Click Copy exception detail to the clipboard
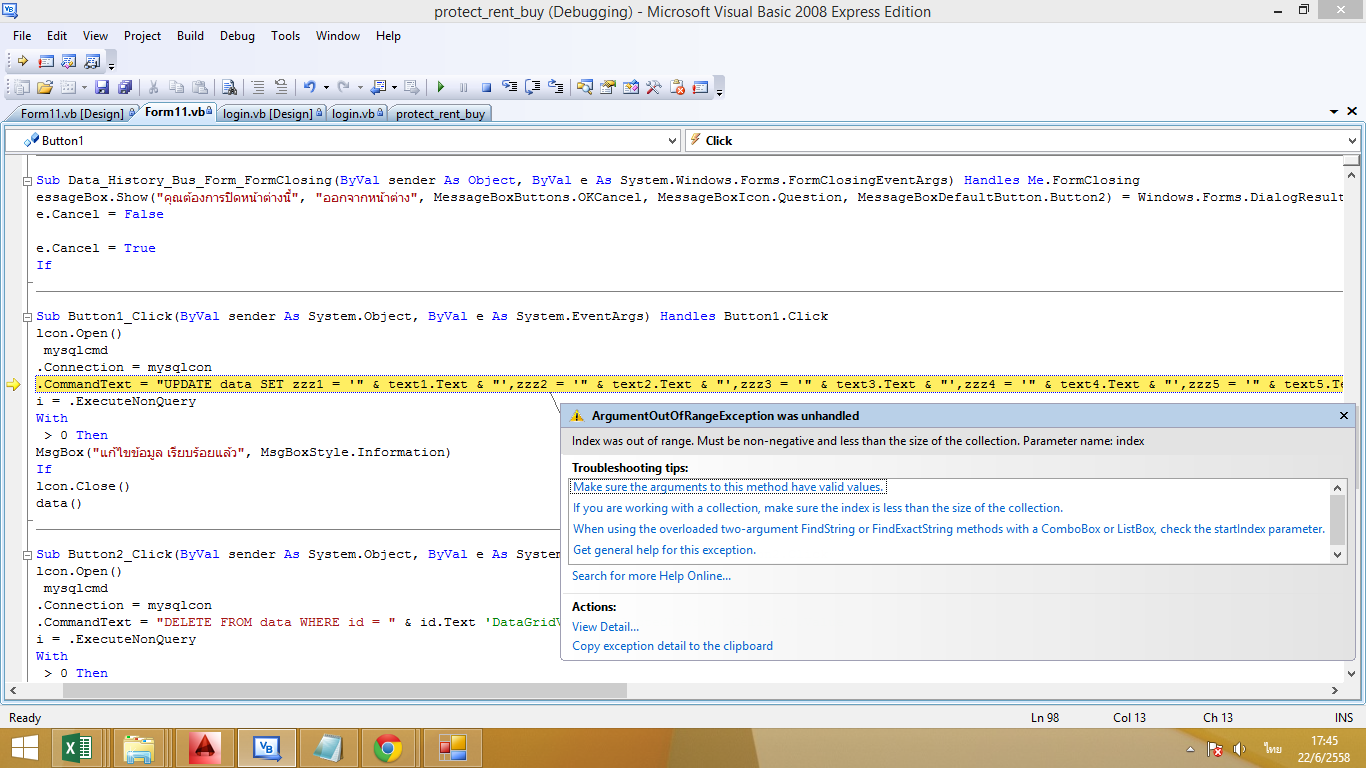This screenshot has height=768, width=1366. click(x=672, y=646)
